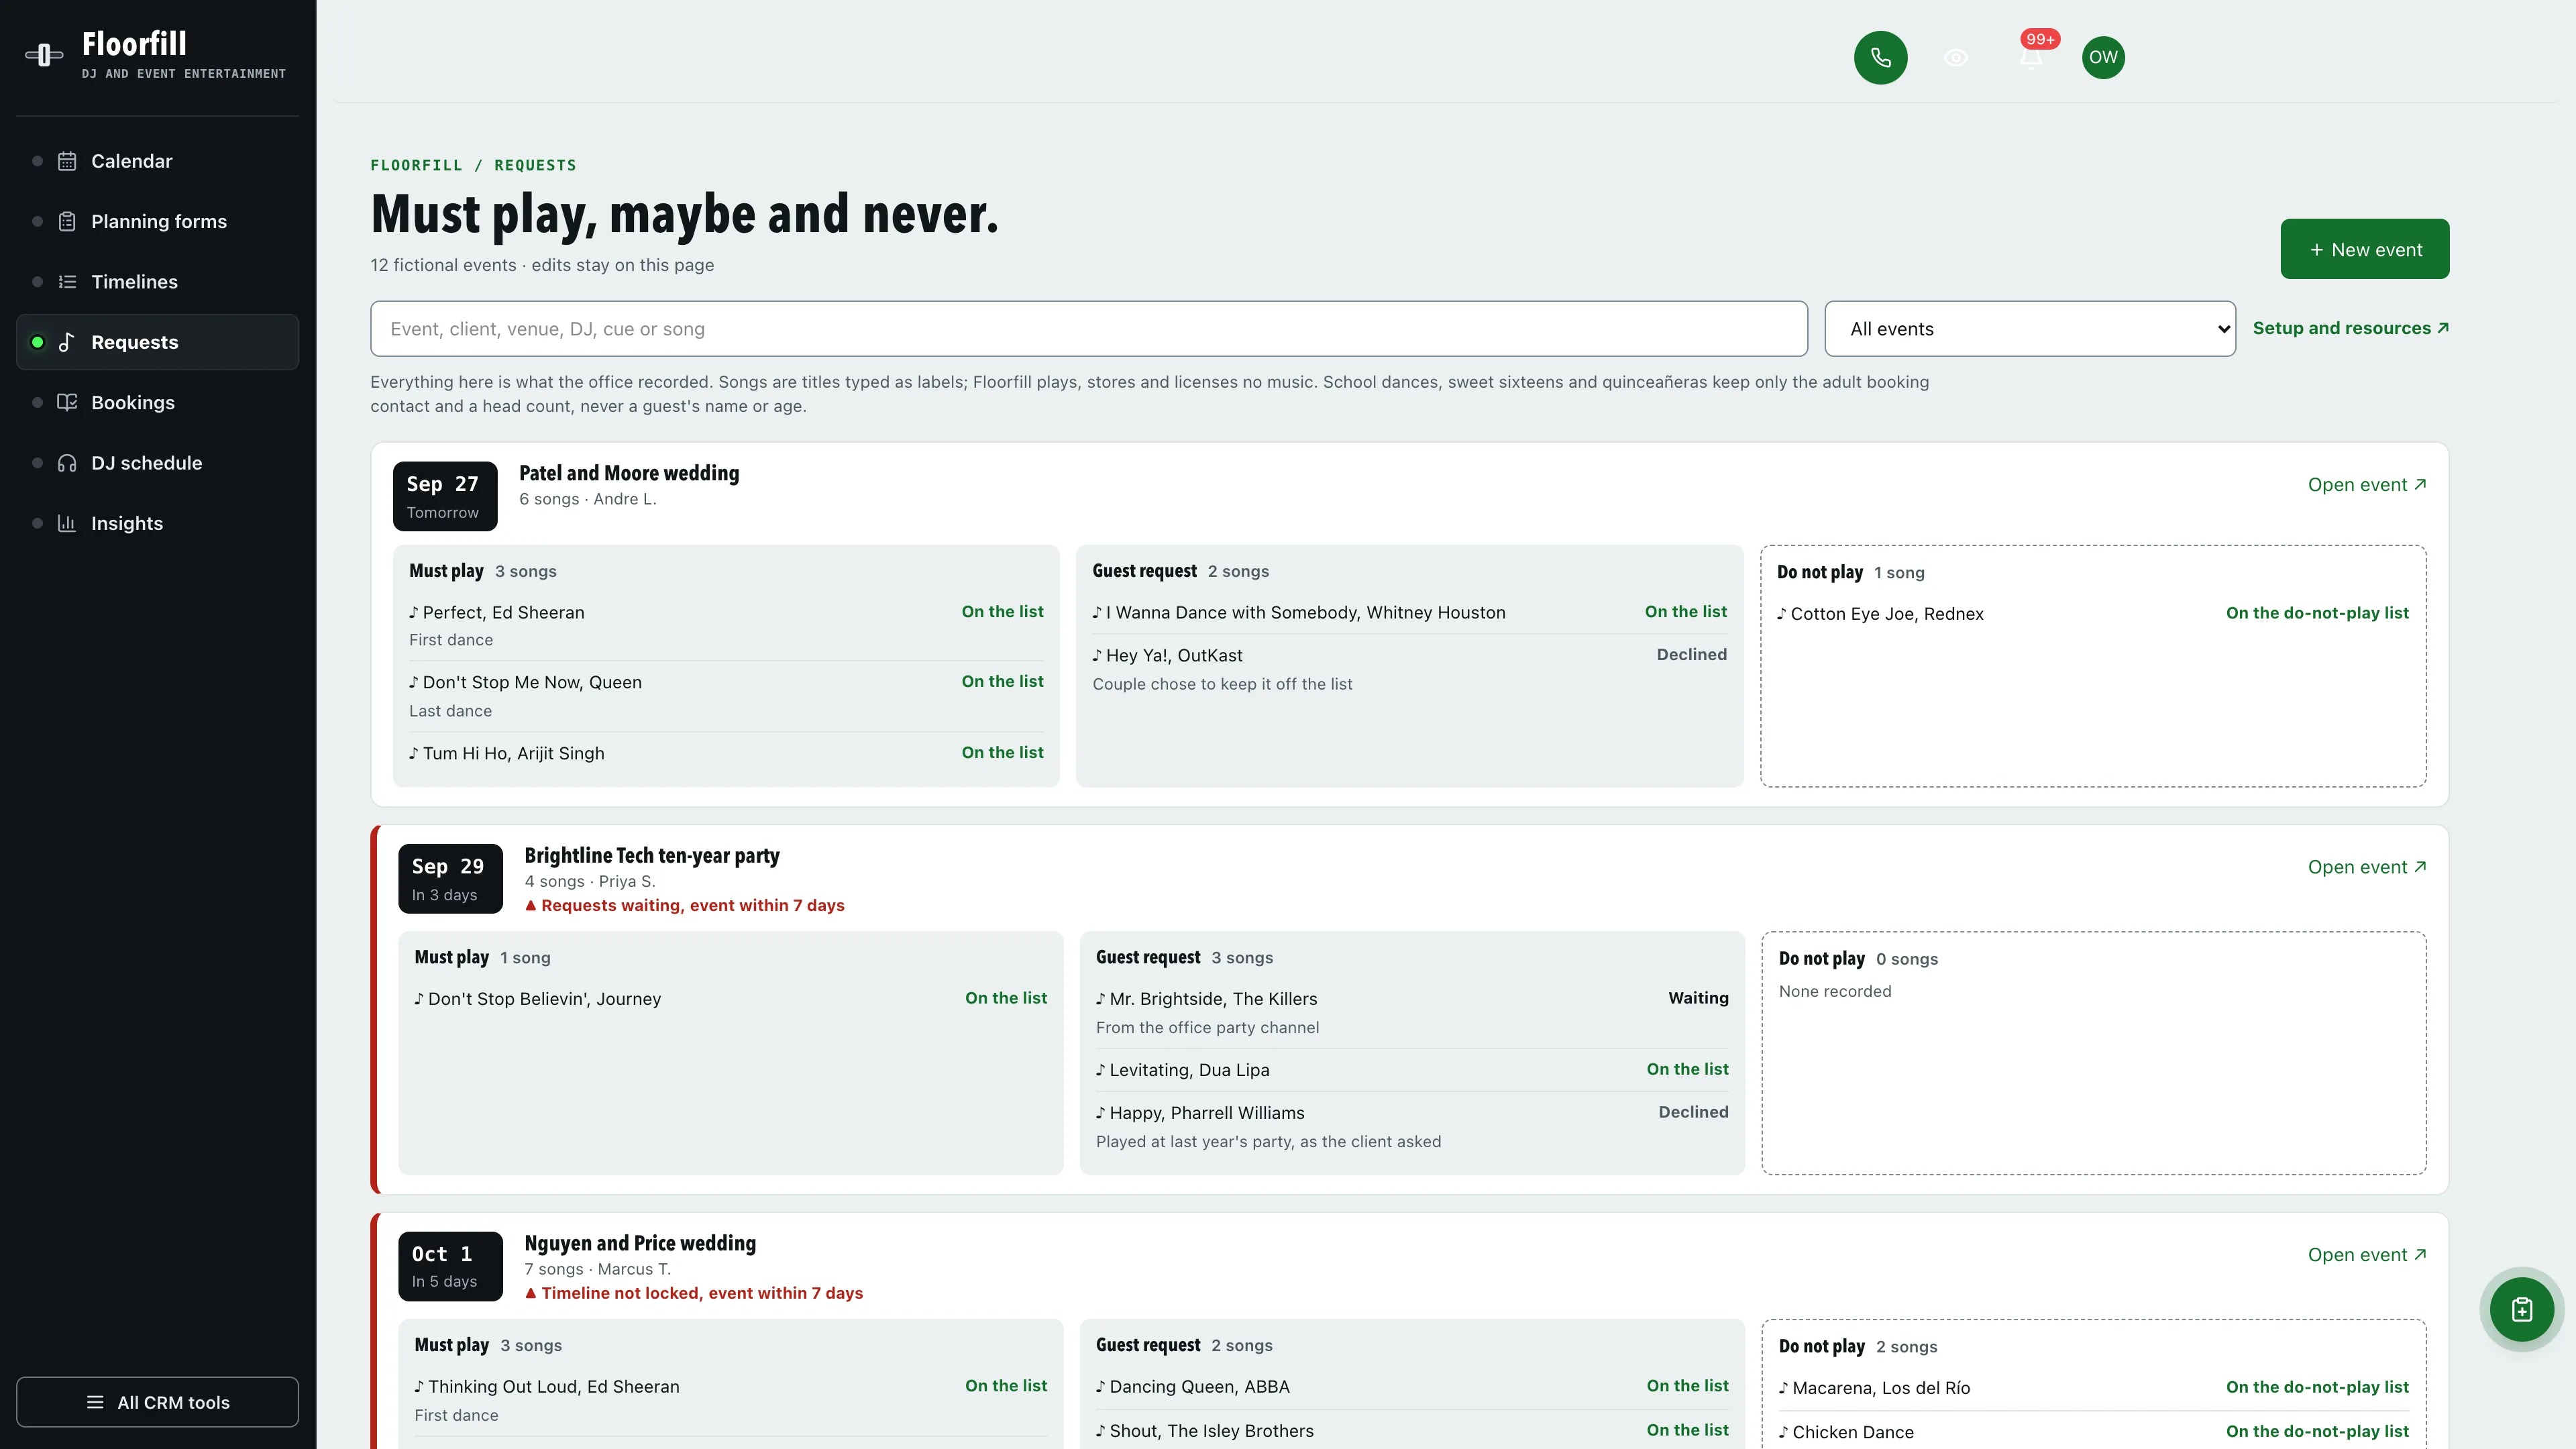
Task: Open the Insights chart icon
Action: pos(67,523)
